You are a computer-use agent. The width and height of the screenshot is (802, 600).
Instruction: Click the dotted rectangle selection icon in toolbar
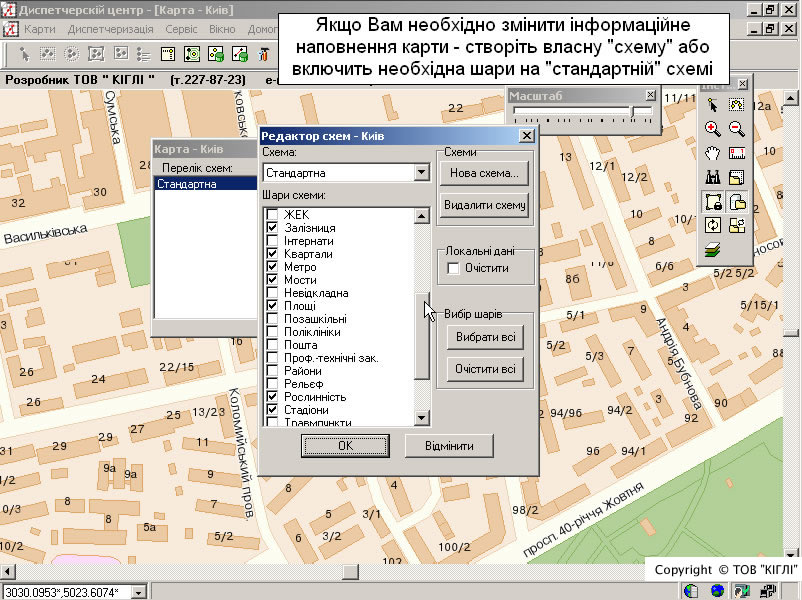coord(48,54)
